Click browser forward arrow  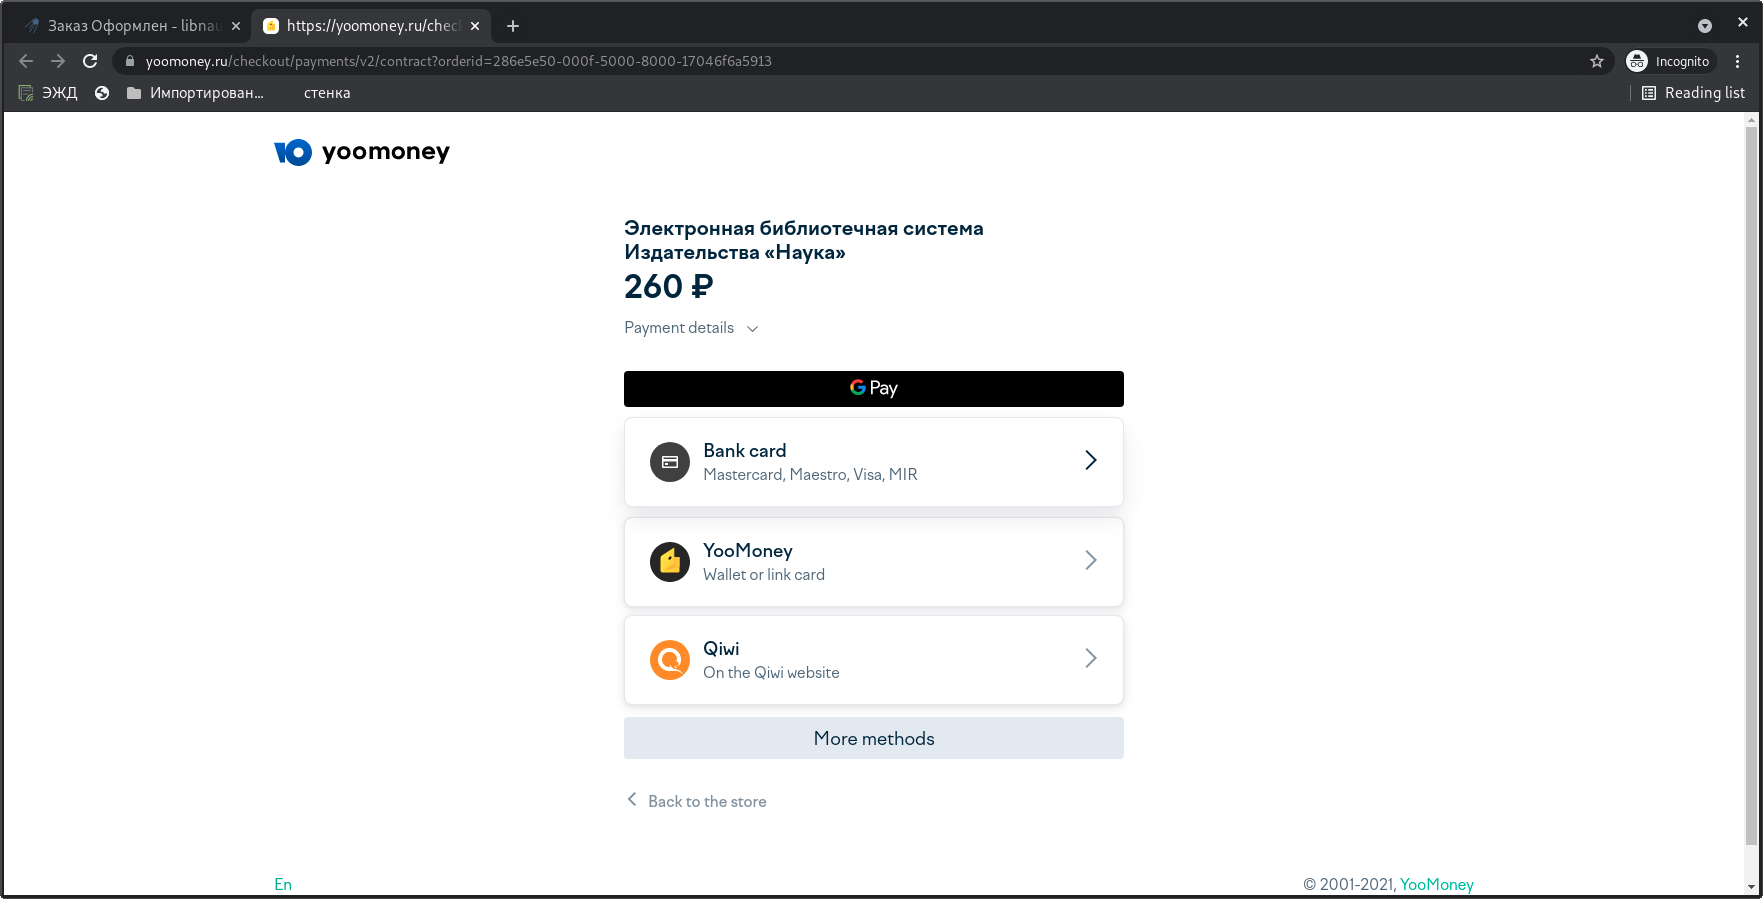58,61
